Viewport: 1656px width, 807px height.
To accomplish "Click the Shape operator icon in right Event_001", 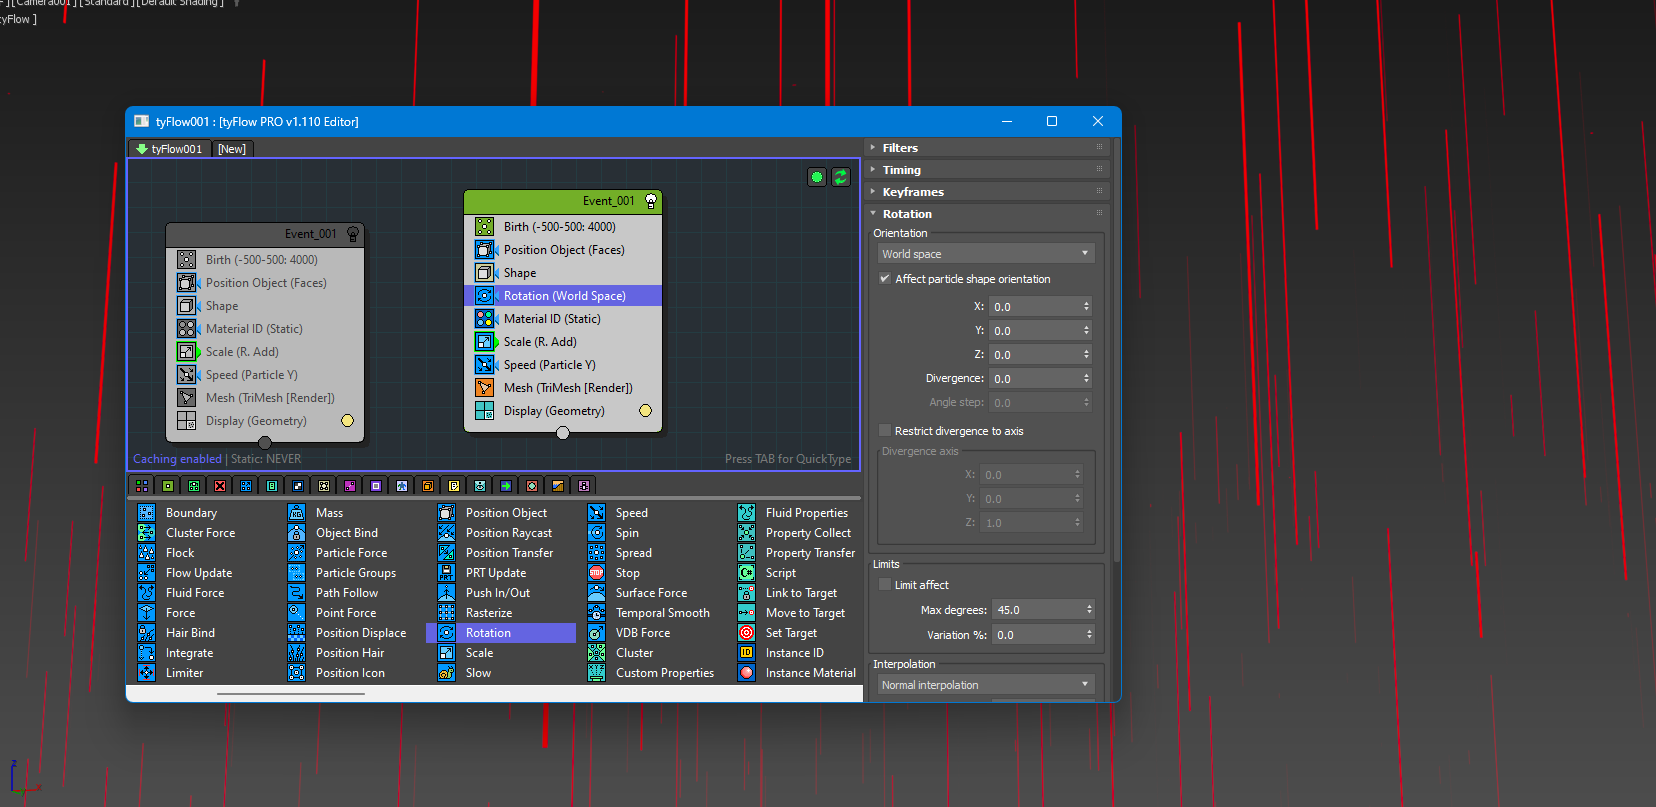I will 484,273.
